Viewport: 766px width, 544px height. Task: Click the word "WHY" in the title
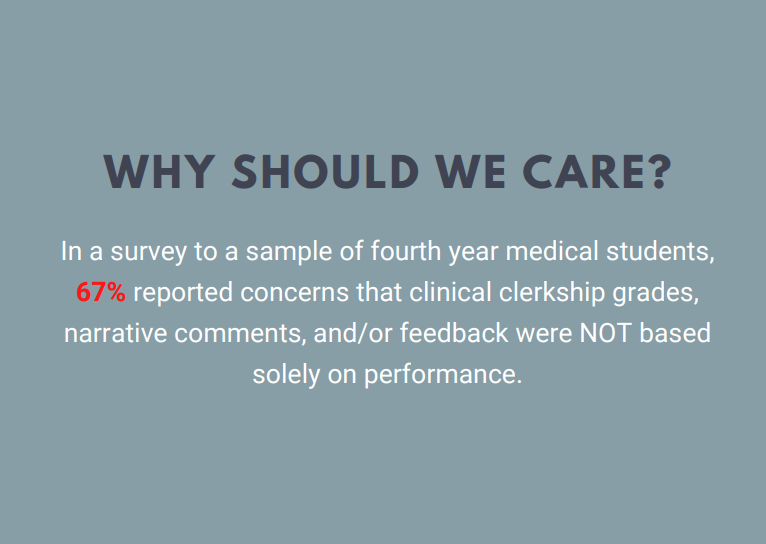click(159, 172)
